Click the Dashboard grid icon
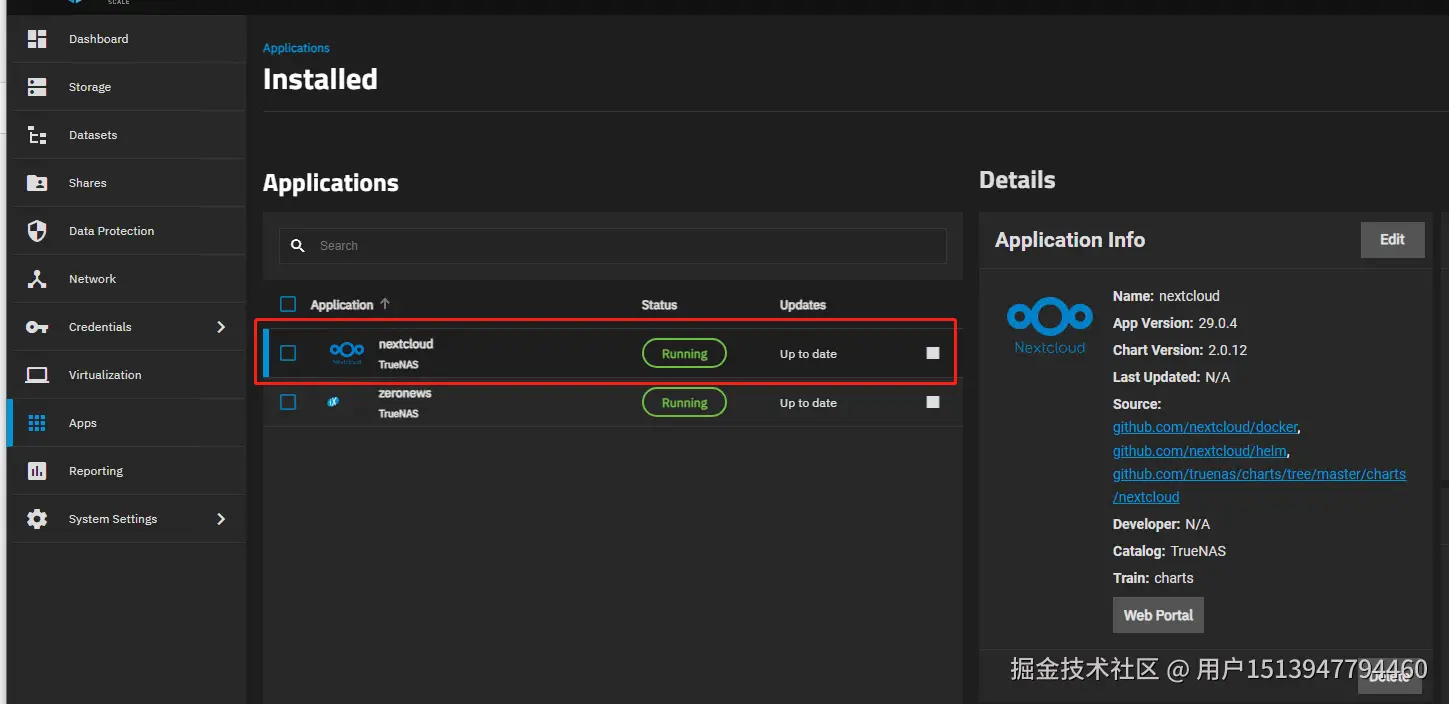Viewport: 1449px width, 704px height. (x=37, y=39)
